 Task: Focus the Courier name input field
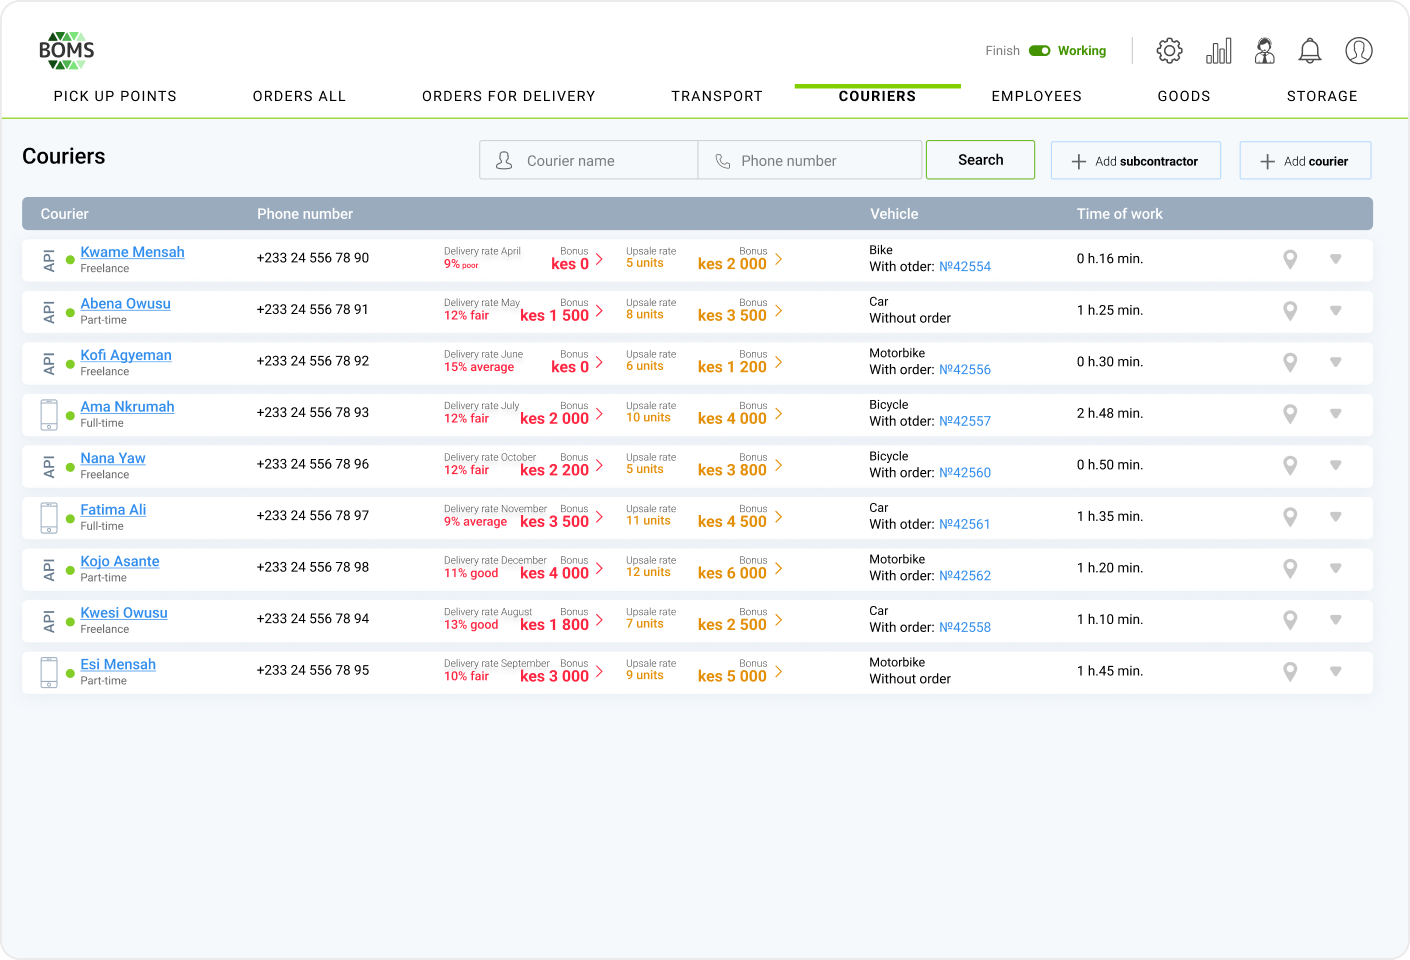pyautogui.click(x=600, y=161)
